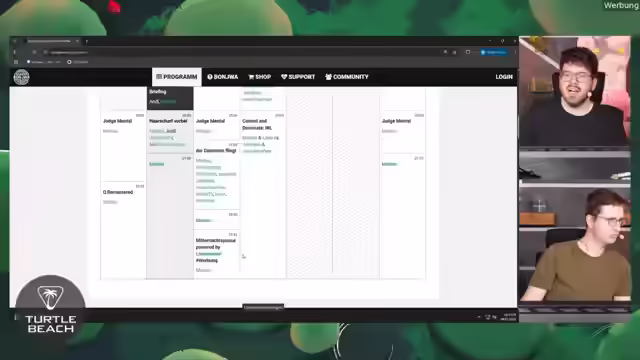The width and height of the screenshot is (640, 360).
Task: Open the LOGIN link
Action: [x=504, y=77]
